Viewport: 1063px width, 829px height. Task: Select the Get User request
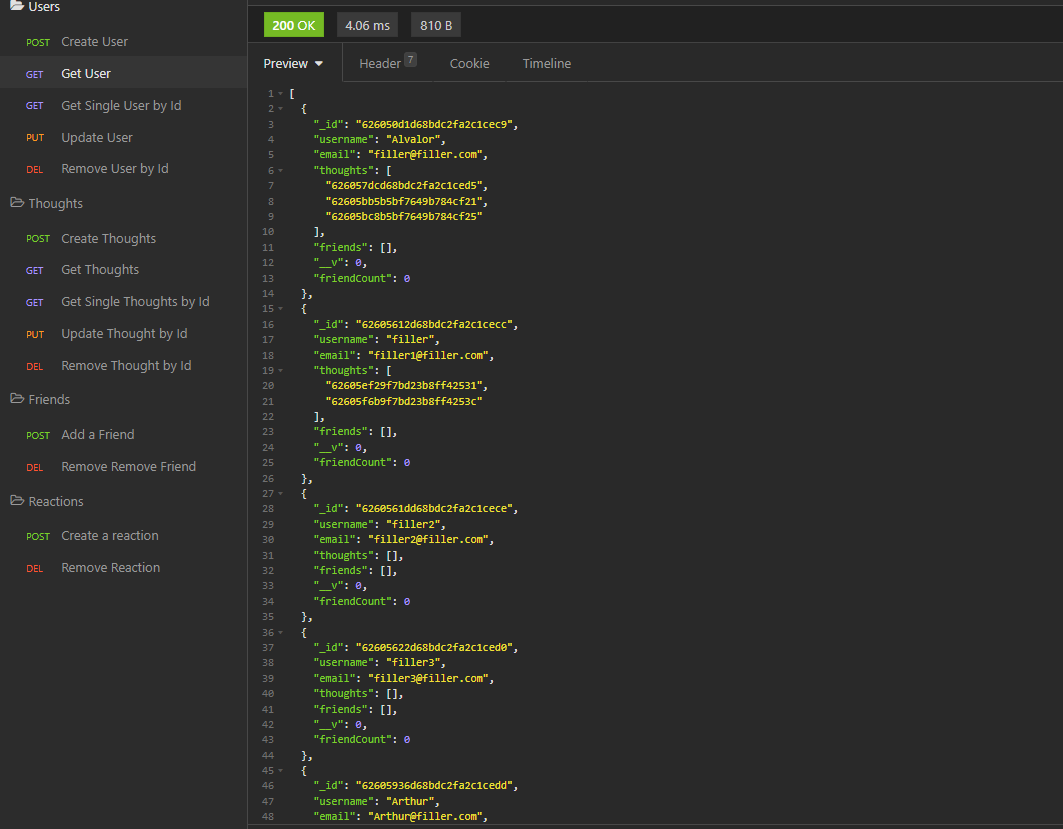123,73
